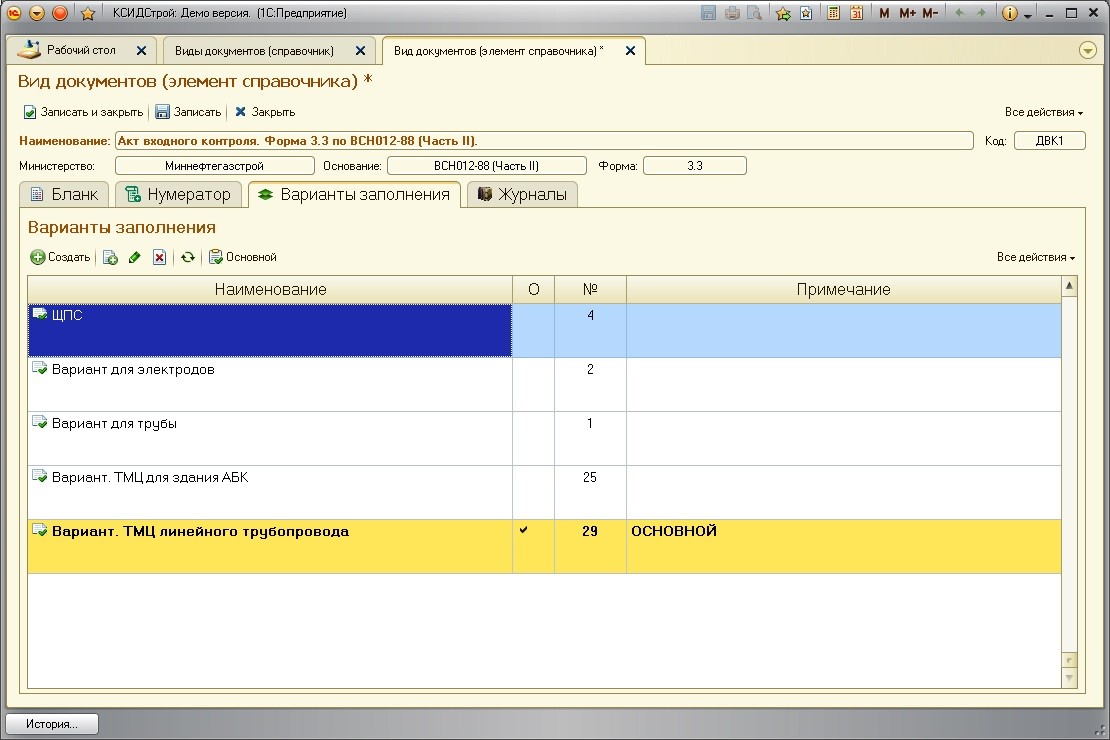Open Все действия dropdown above the variants table

click(x=1035, y=258)
